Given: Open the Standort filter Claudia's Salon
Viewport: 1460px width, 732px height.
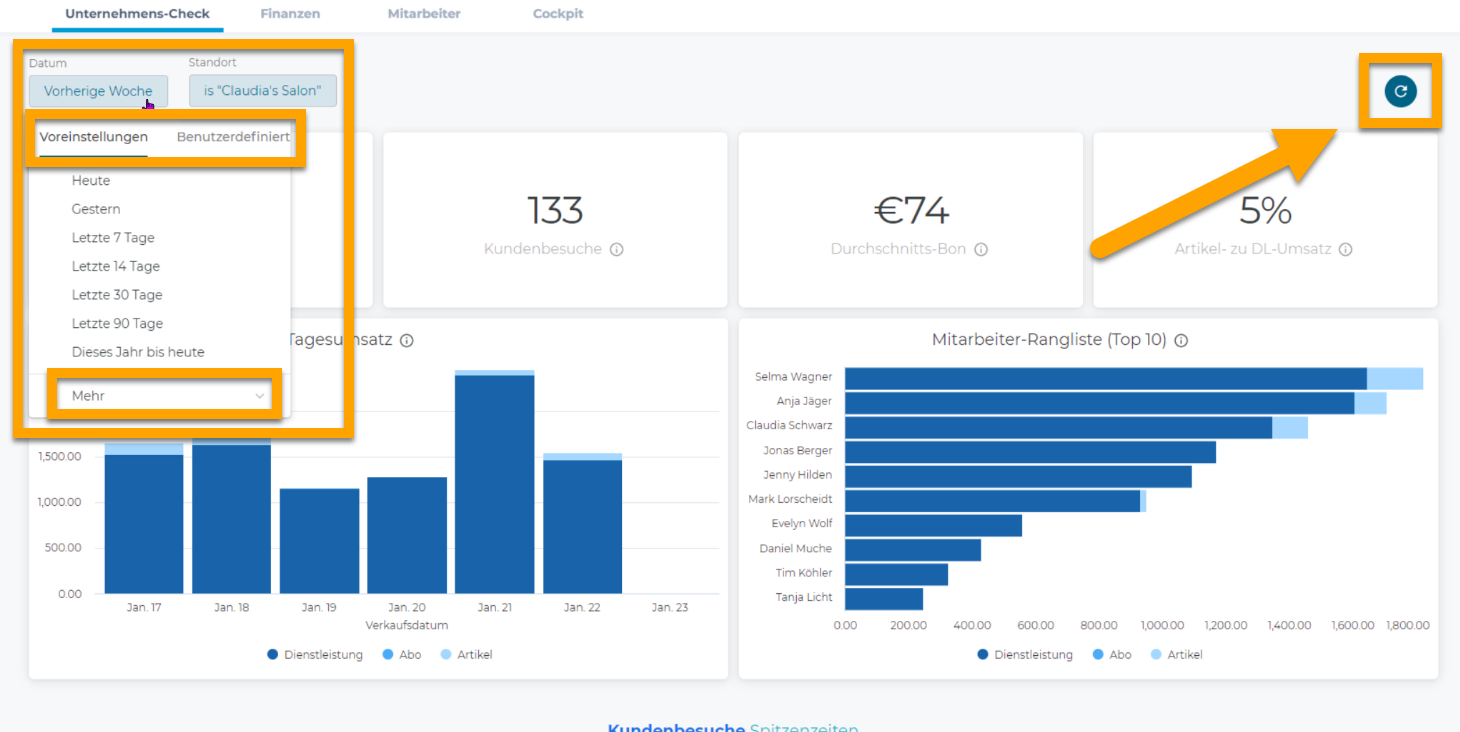Looking at the screenshot, I should pyautogui.click(x=262, y=91).
